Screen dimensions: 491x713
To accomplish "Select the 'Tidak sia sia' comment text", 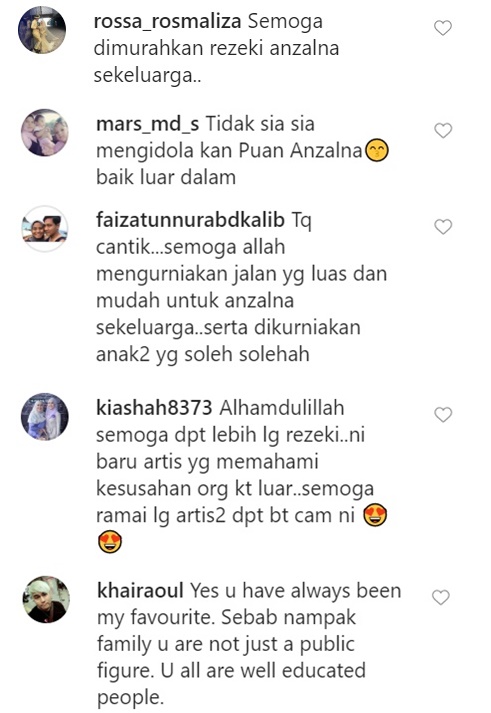I will (261, 124).
